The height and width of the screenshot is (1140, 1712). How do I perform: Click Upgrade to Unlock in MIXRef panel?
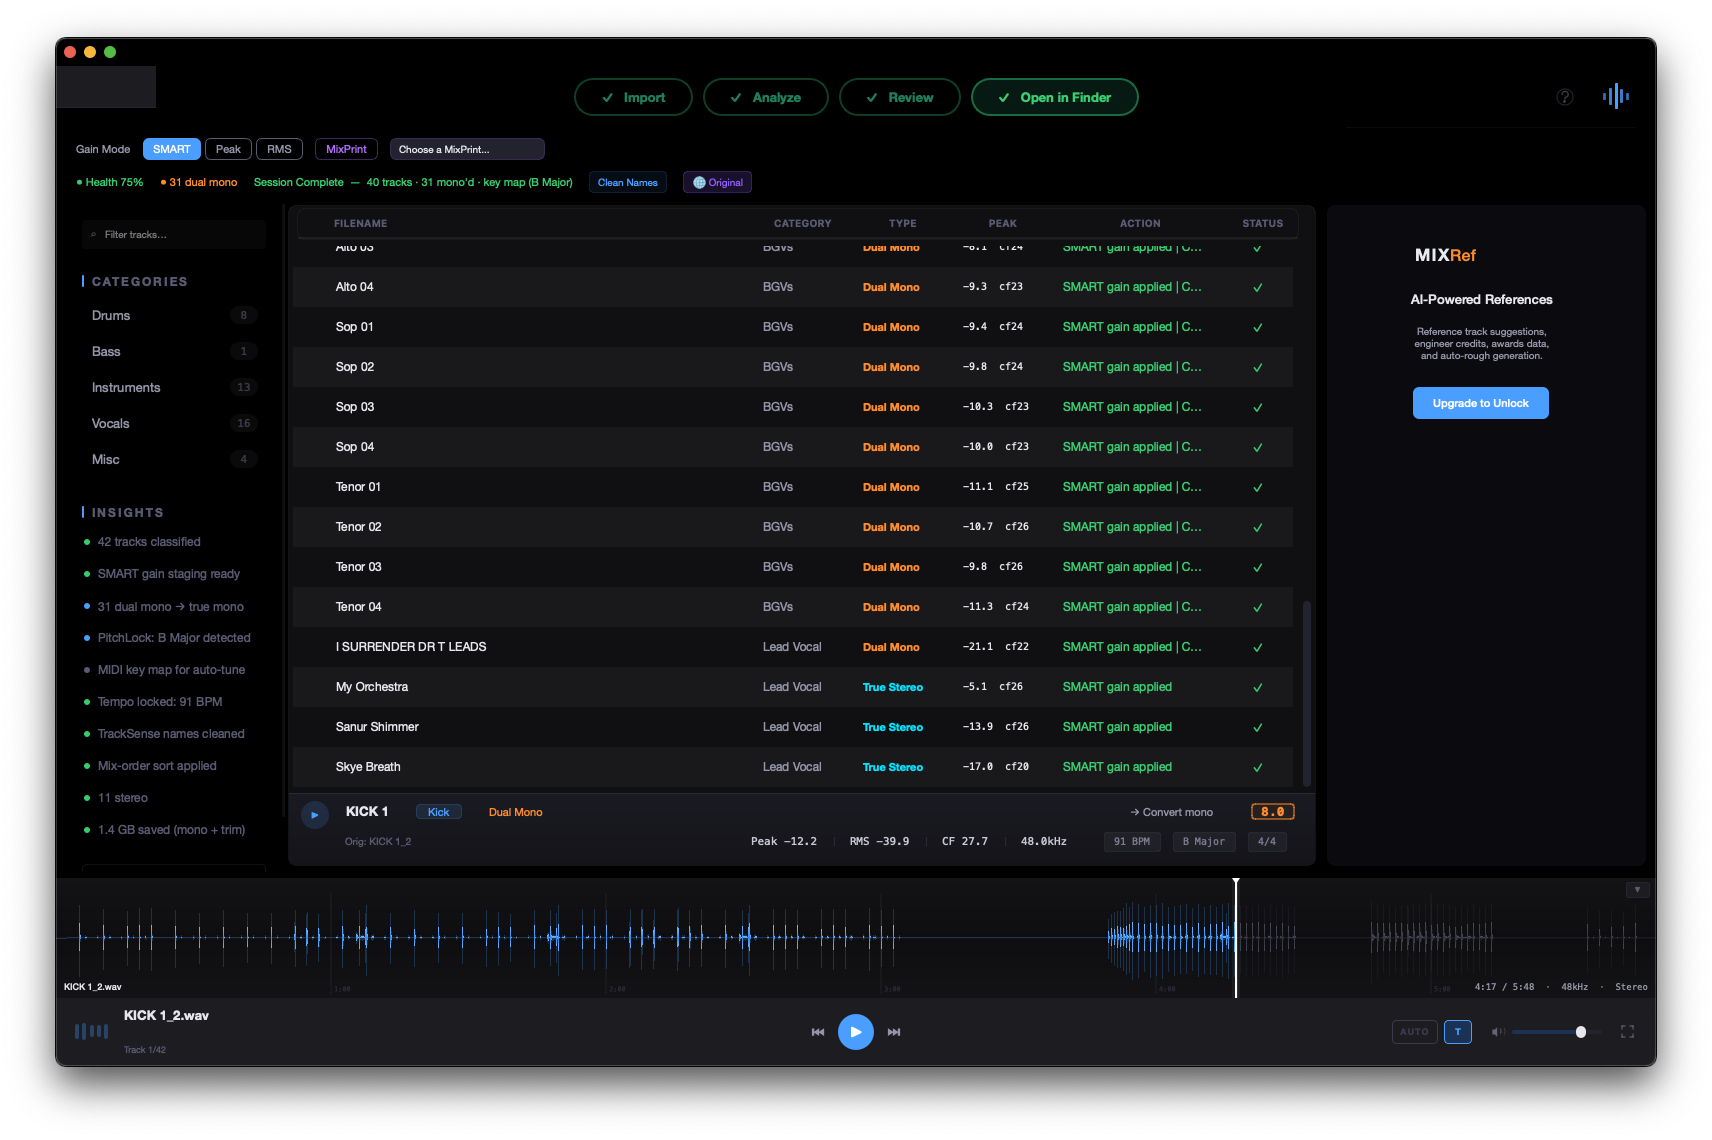pyautogui.click(x=1480, y=402)
